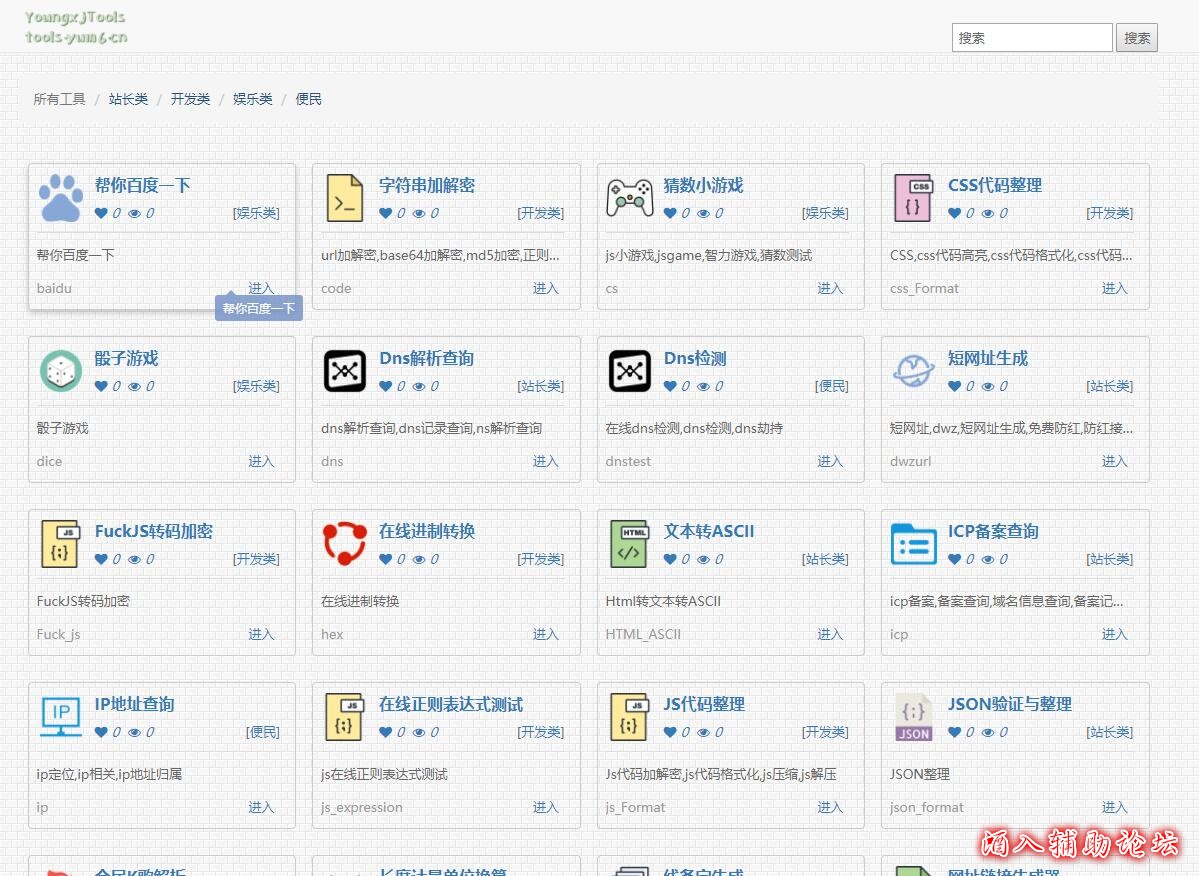Select the IP address query monitor icon
This screenshot has height=876, width=1199.
[61, 717]
